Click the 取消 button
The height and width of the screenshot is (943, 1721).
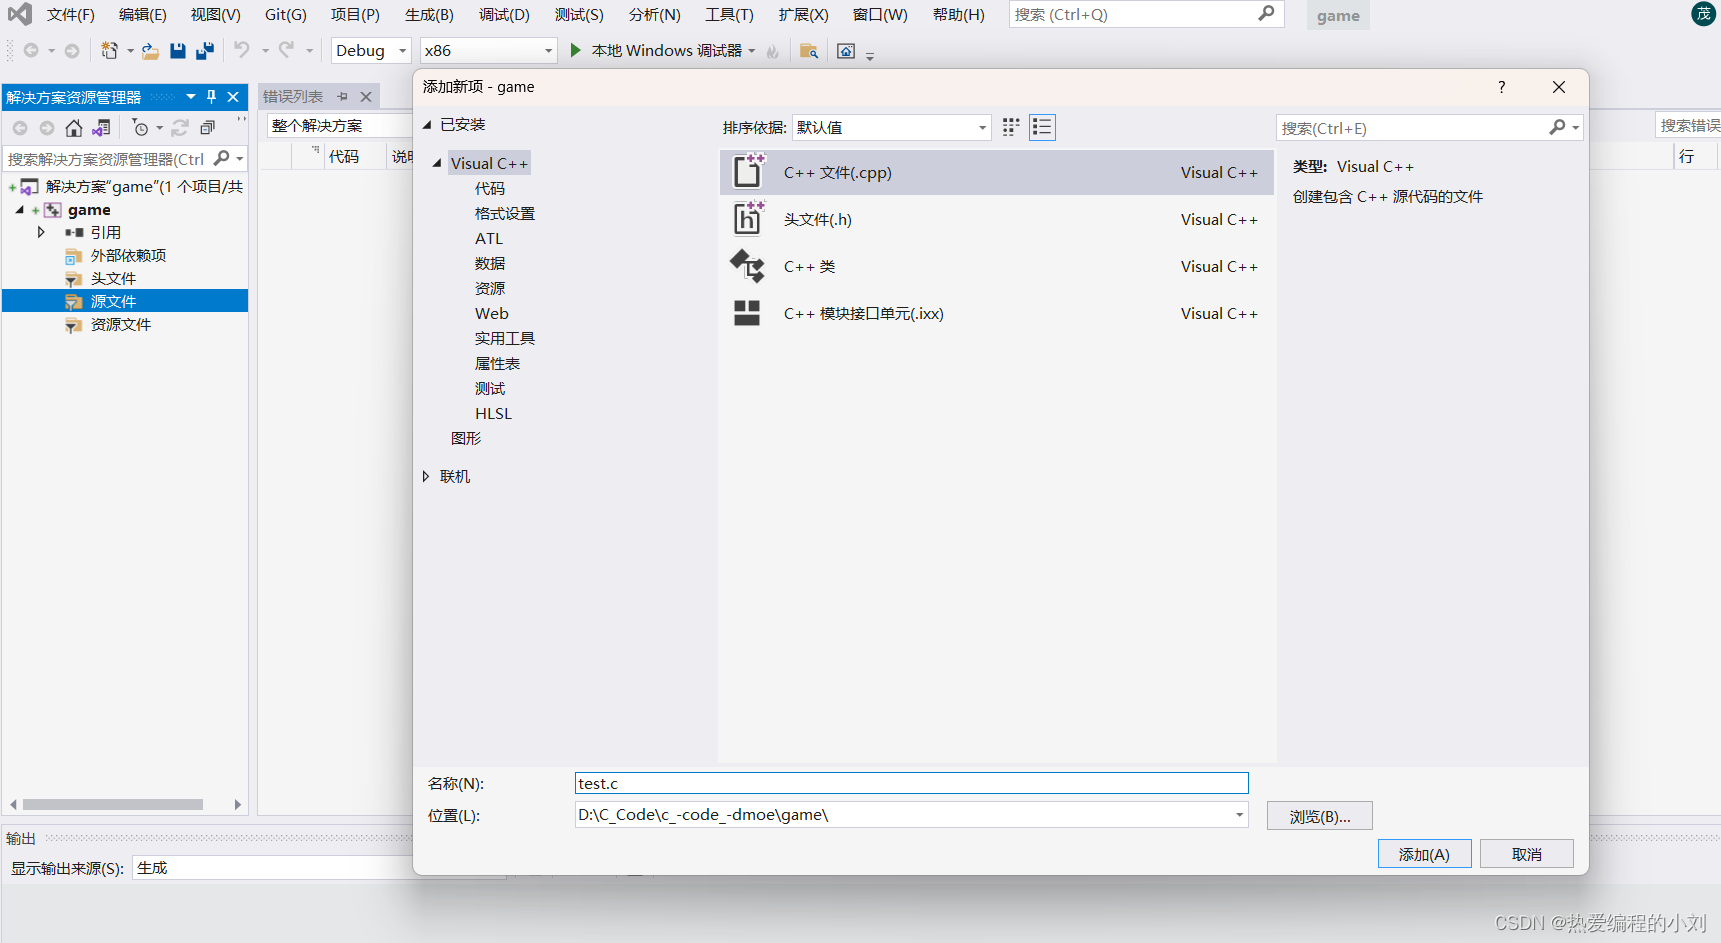tap(1527, 854)
